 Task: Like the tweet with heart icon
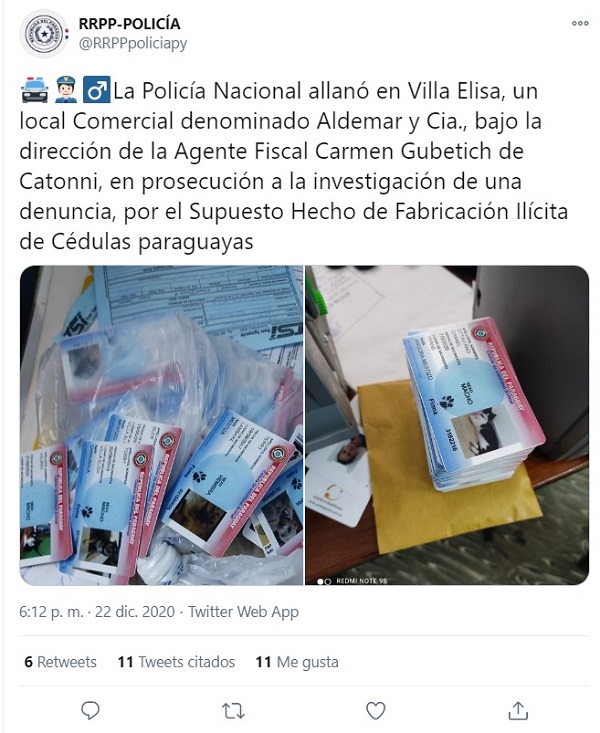click(376, 711)
